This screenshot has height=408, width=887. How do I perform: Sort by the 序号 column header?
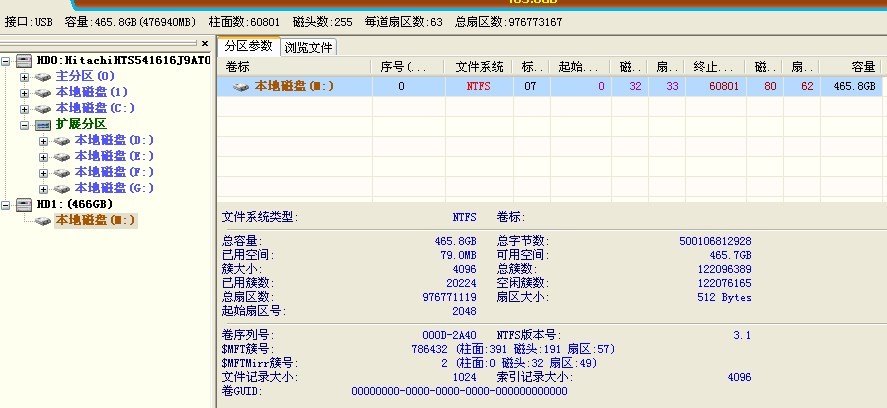point(407,67)
